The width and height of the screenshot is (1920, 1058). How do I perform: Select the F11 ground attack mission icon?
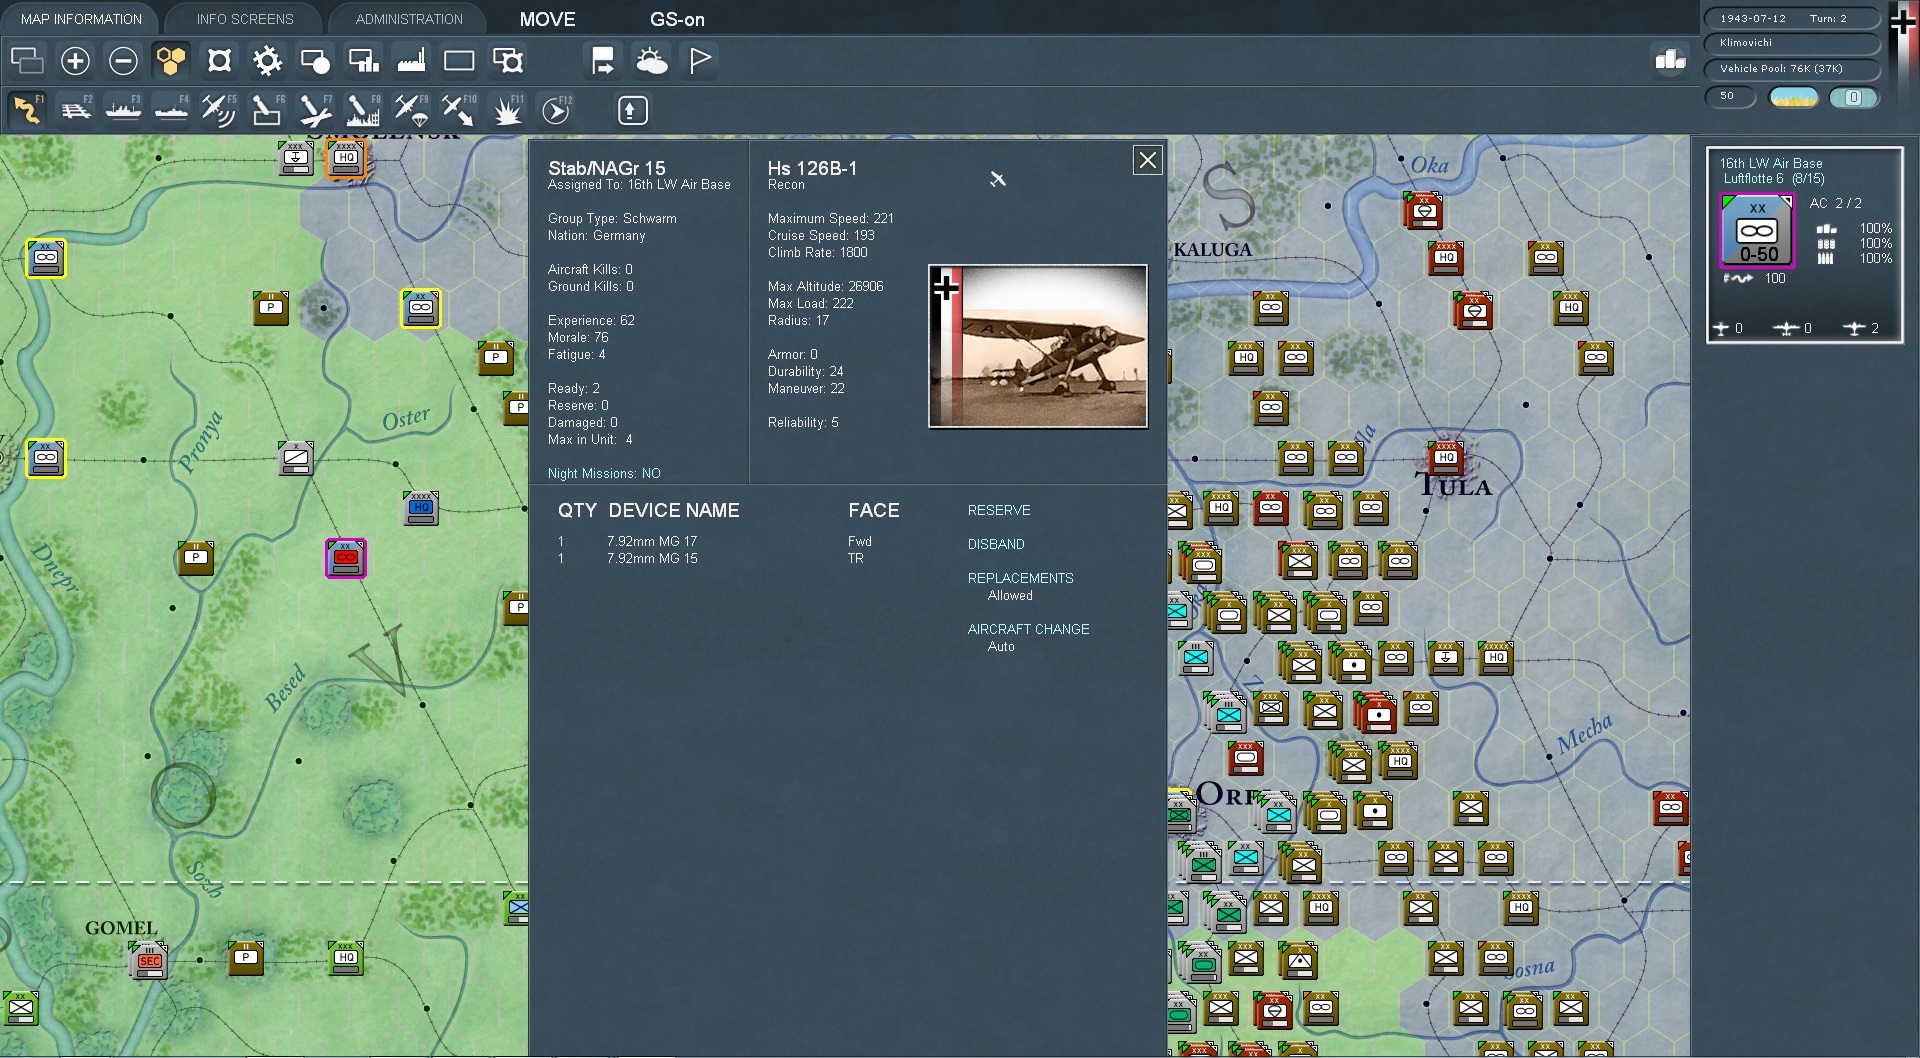coord(507,110)
